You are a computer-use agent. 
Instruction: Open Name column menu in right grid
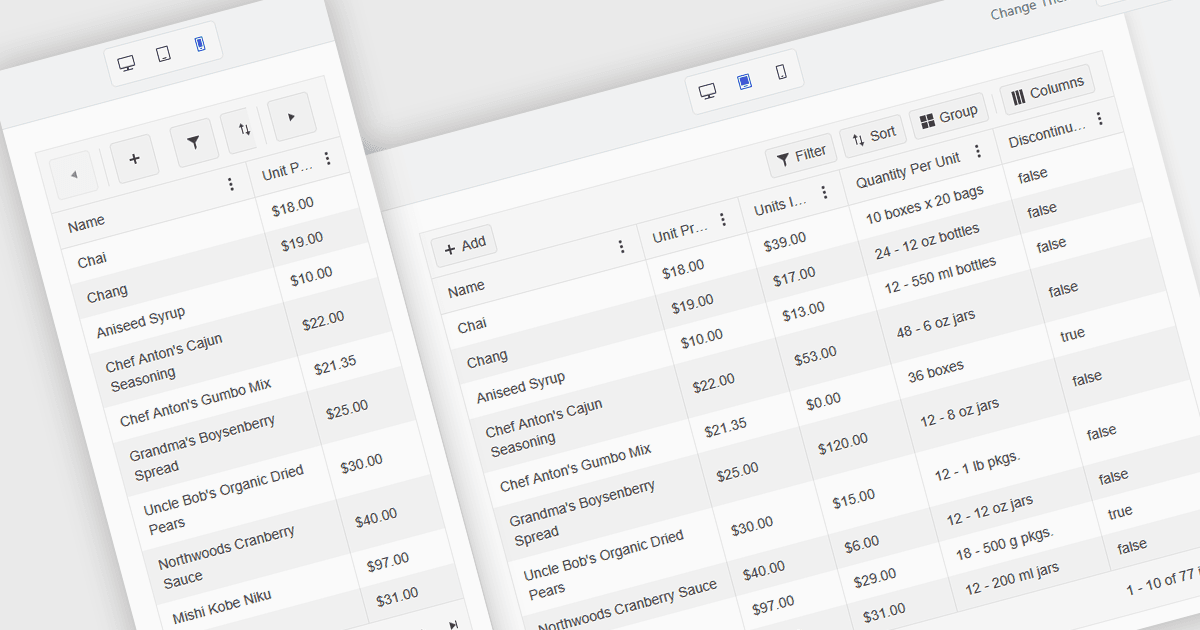point(621,246)
